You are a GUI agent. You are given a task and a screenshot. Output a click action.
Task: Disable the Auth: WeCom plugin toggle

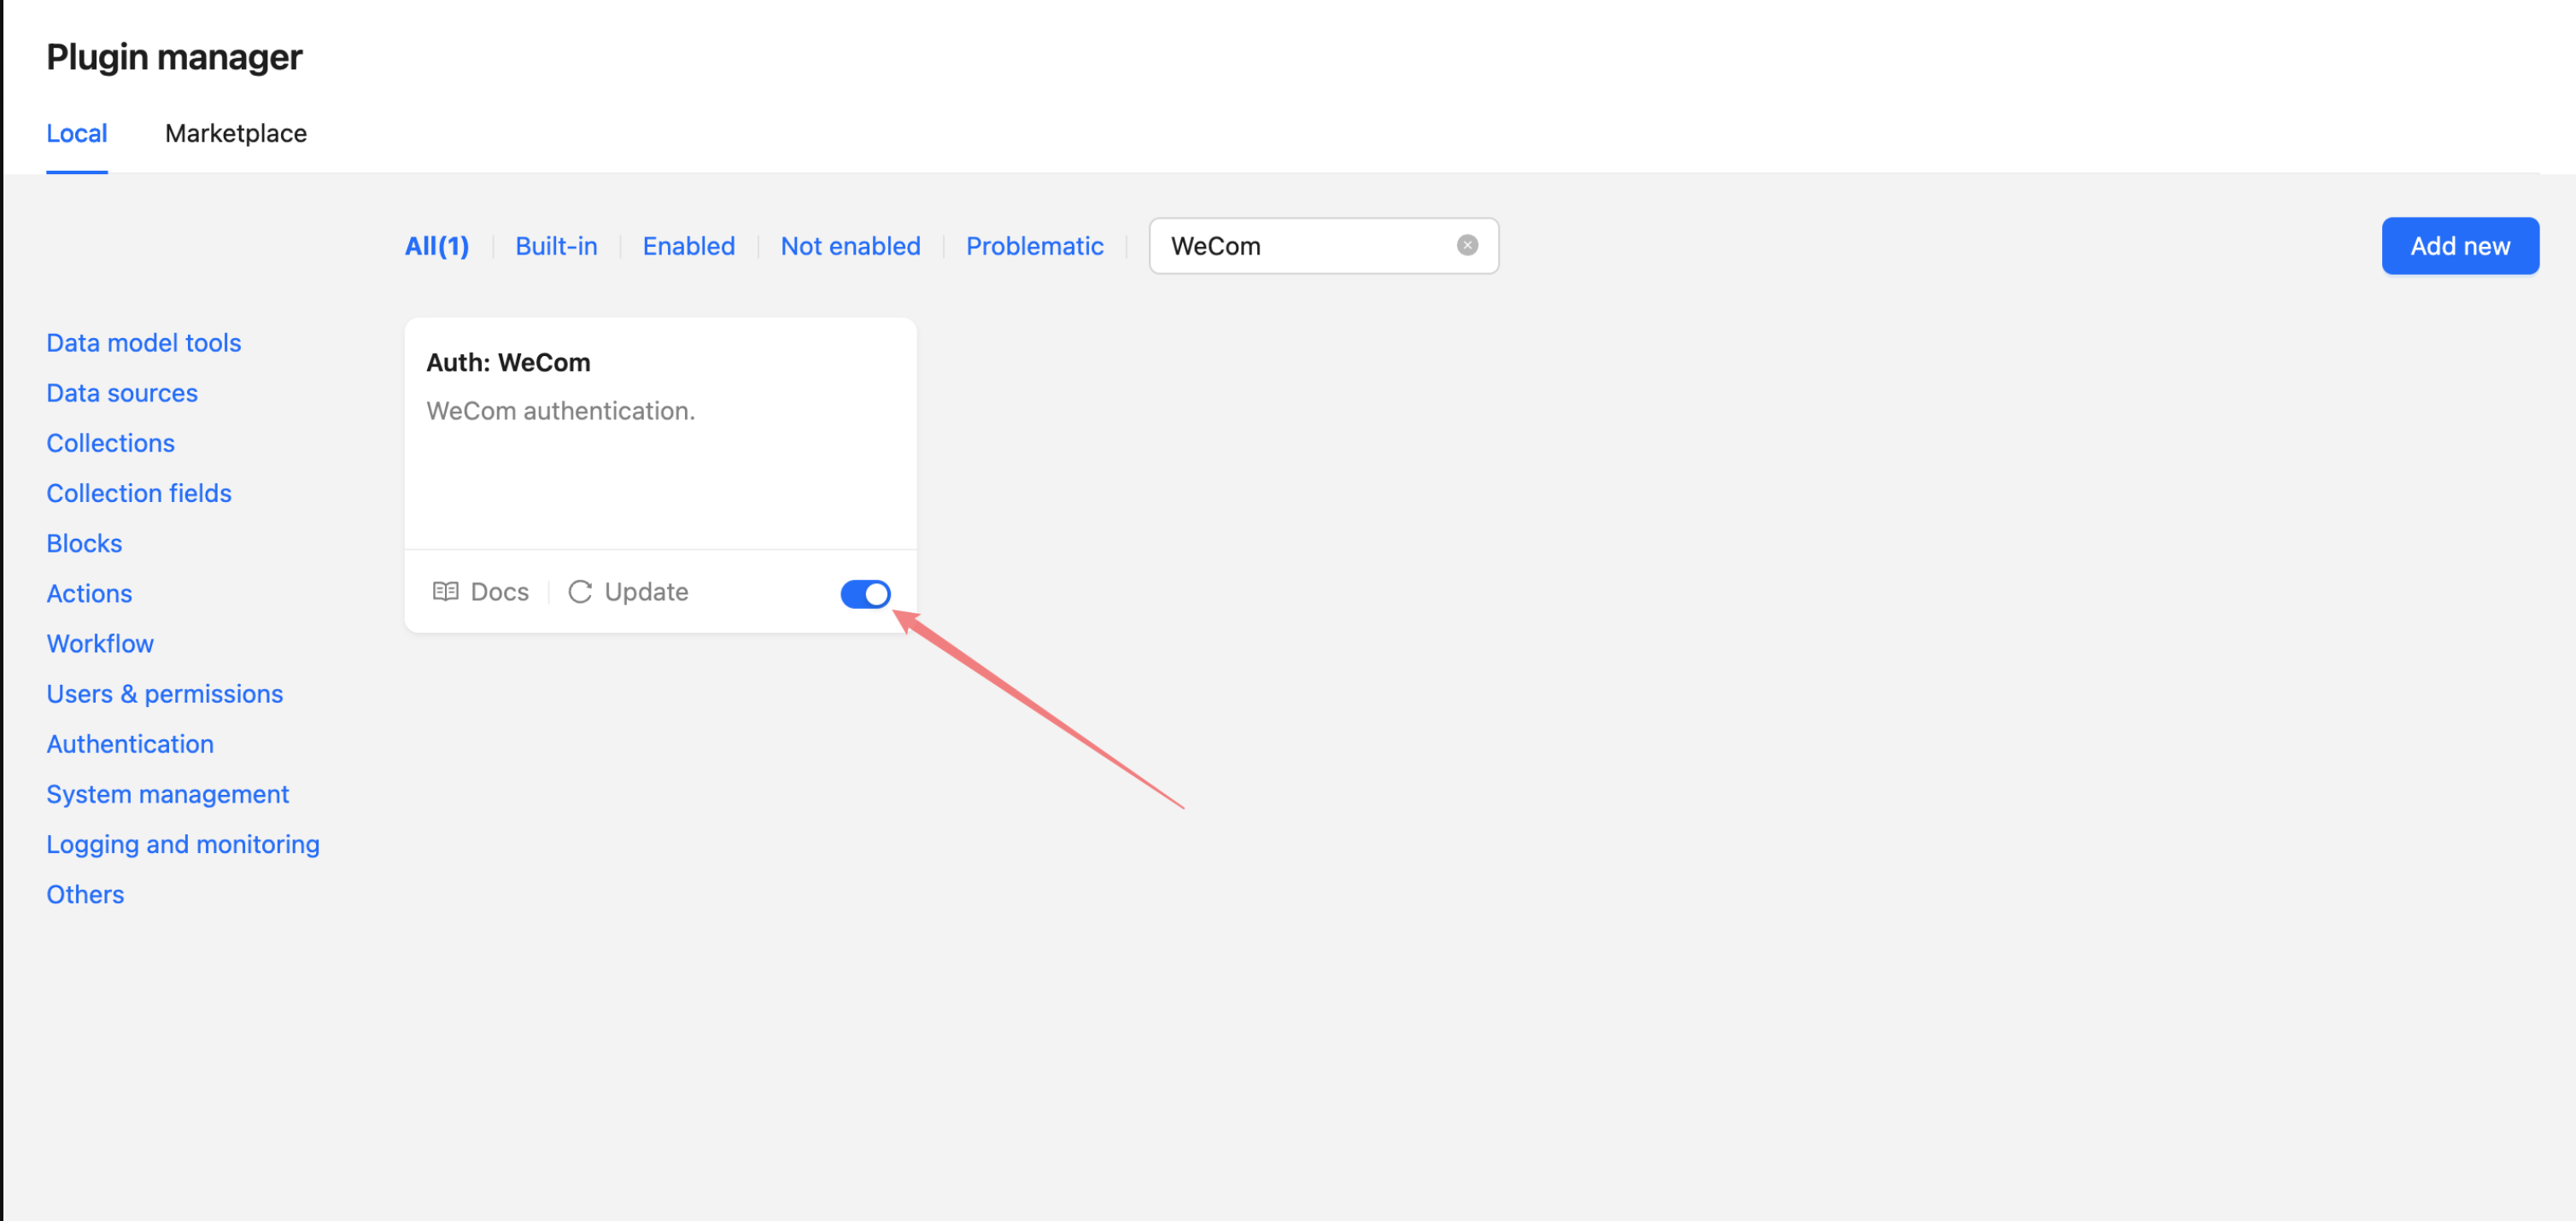point(865,594)
